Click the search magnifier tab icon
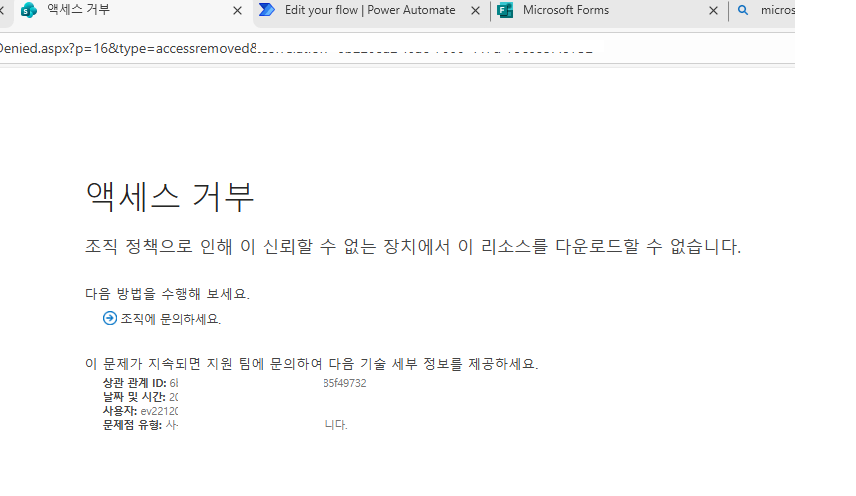Viewport: 856px width, 496px height. pyautogui.click(x=743, y=10)
